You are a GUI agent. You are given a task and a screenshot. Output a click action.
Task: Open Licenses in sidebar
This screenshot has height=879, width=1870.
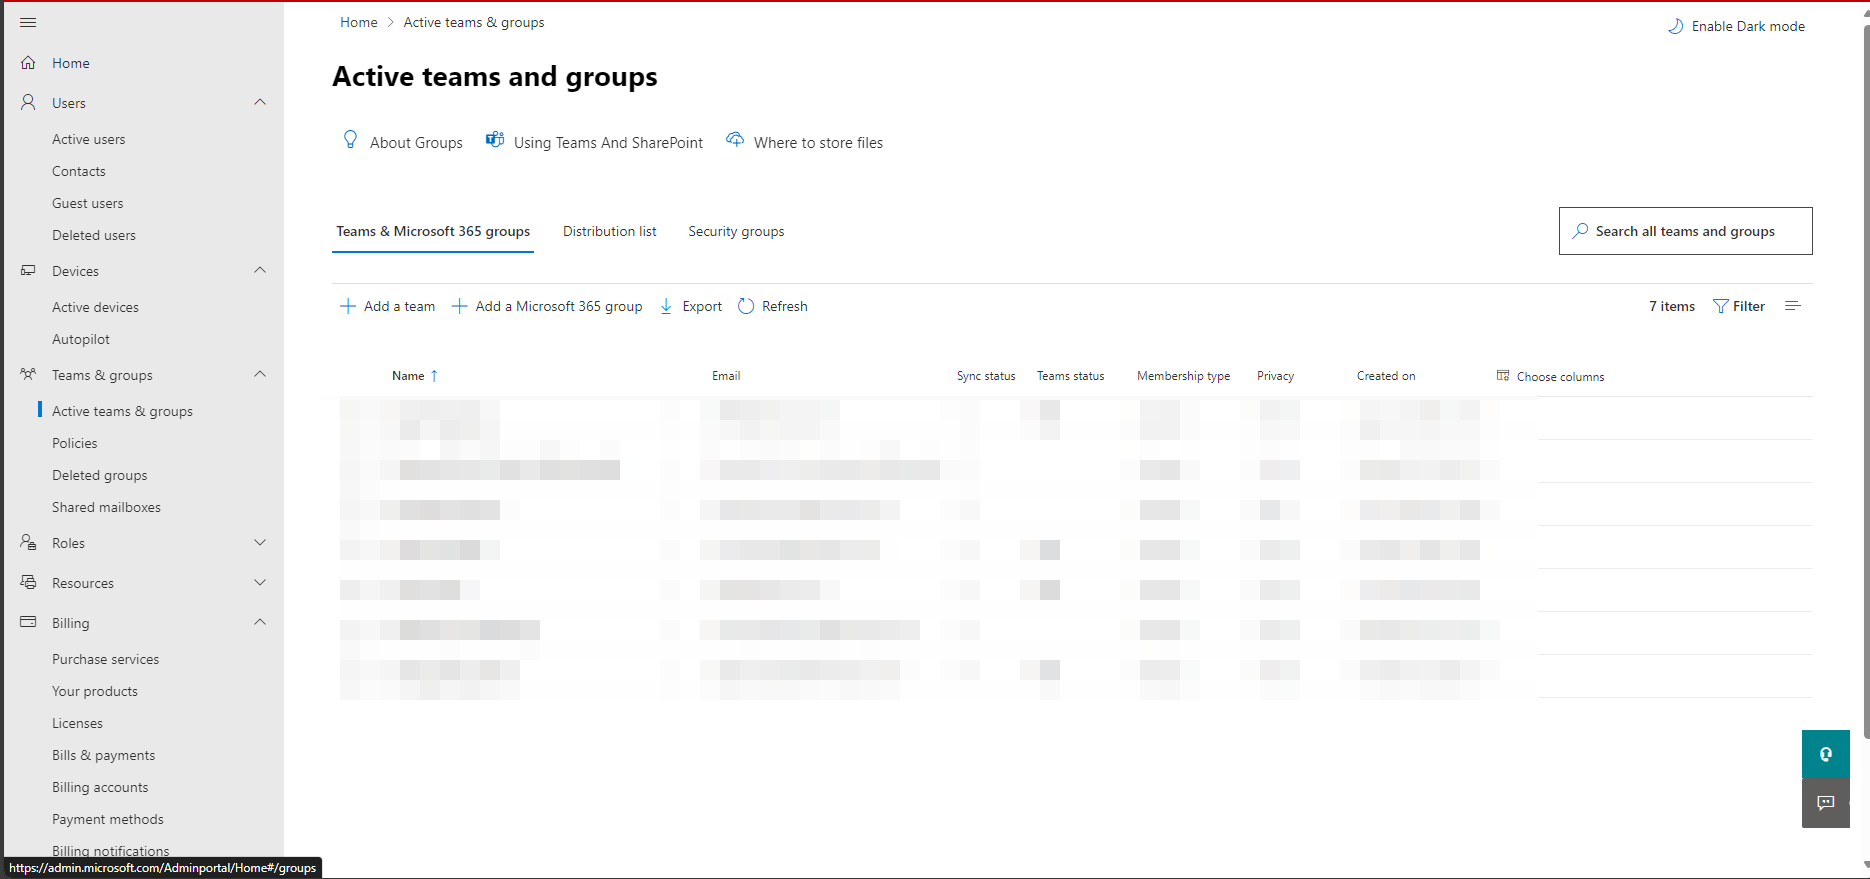(x=77, y=723)
